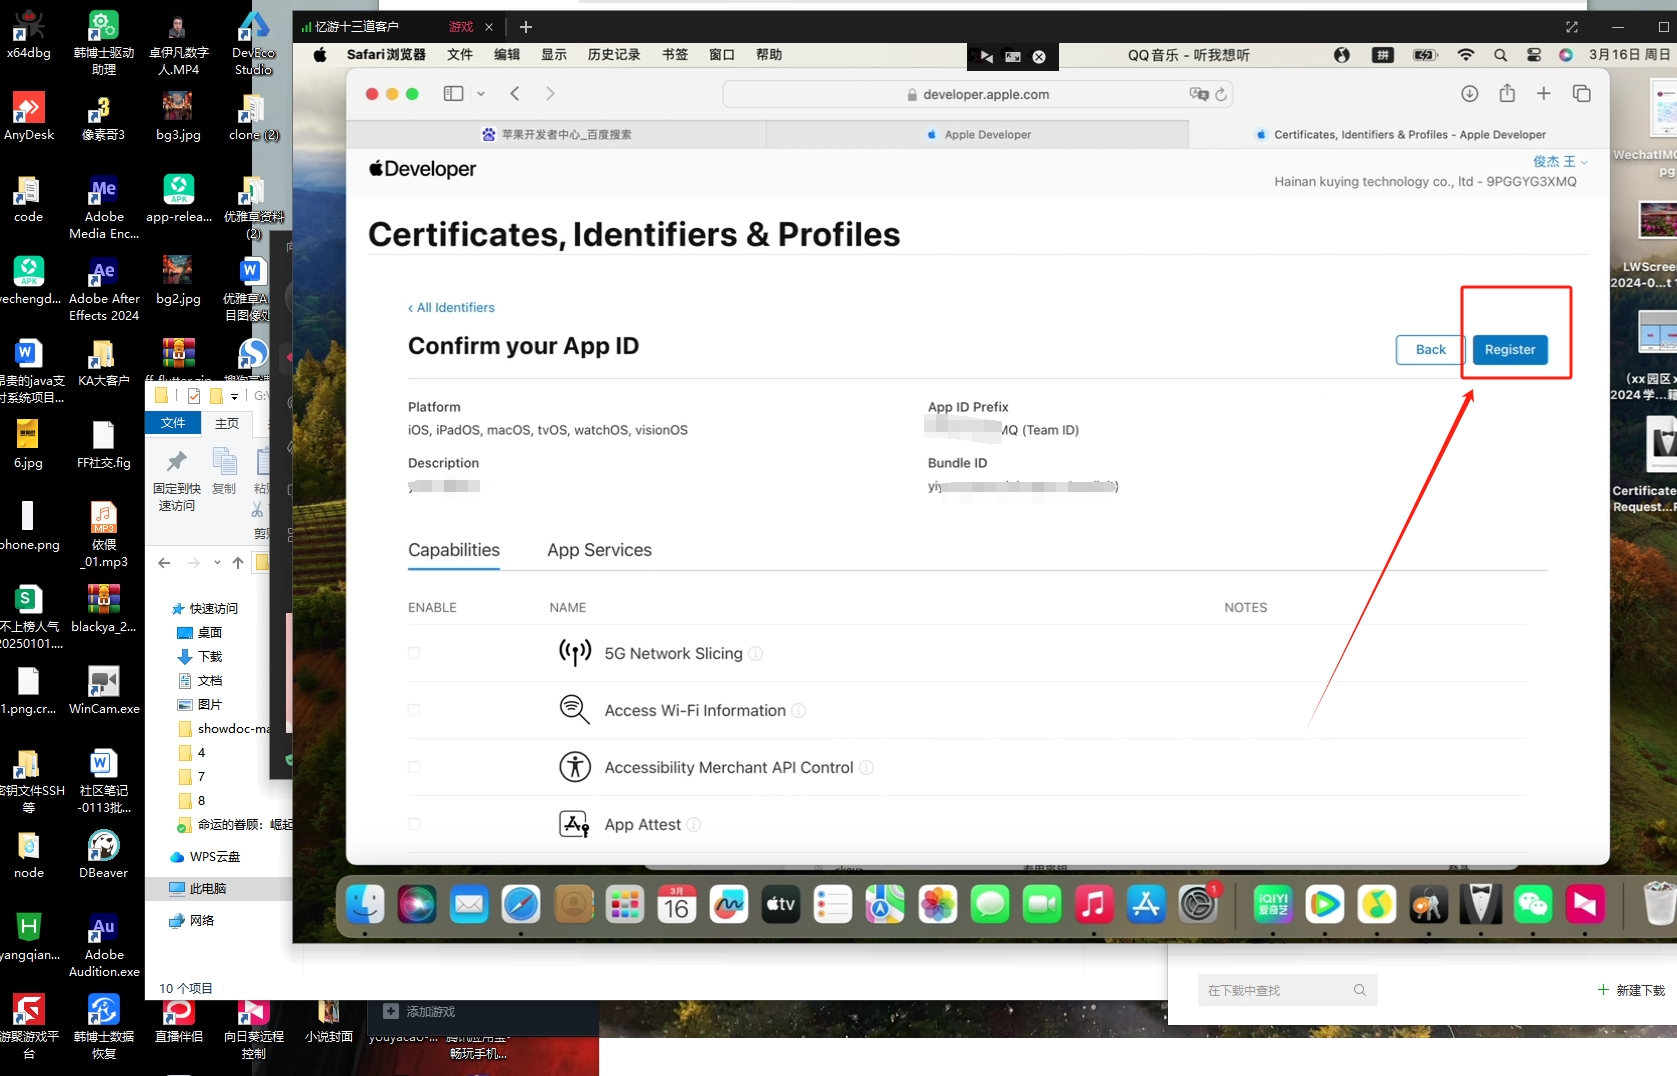Open the 帮助 menu
The width and height of the screenshot is (1677, 1076).
[769, 55]
